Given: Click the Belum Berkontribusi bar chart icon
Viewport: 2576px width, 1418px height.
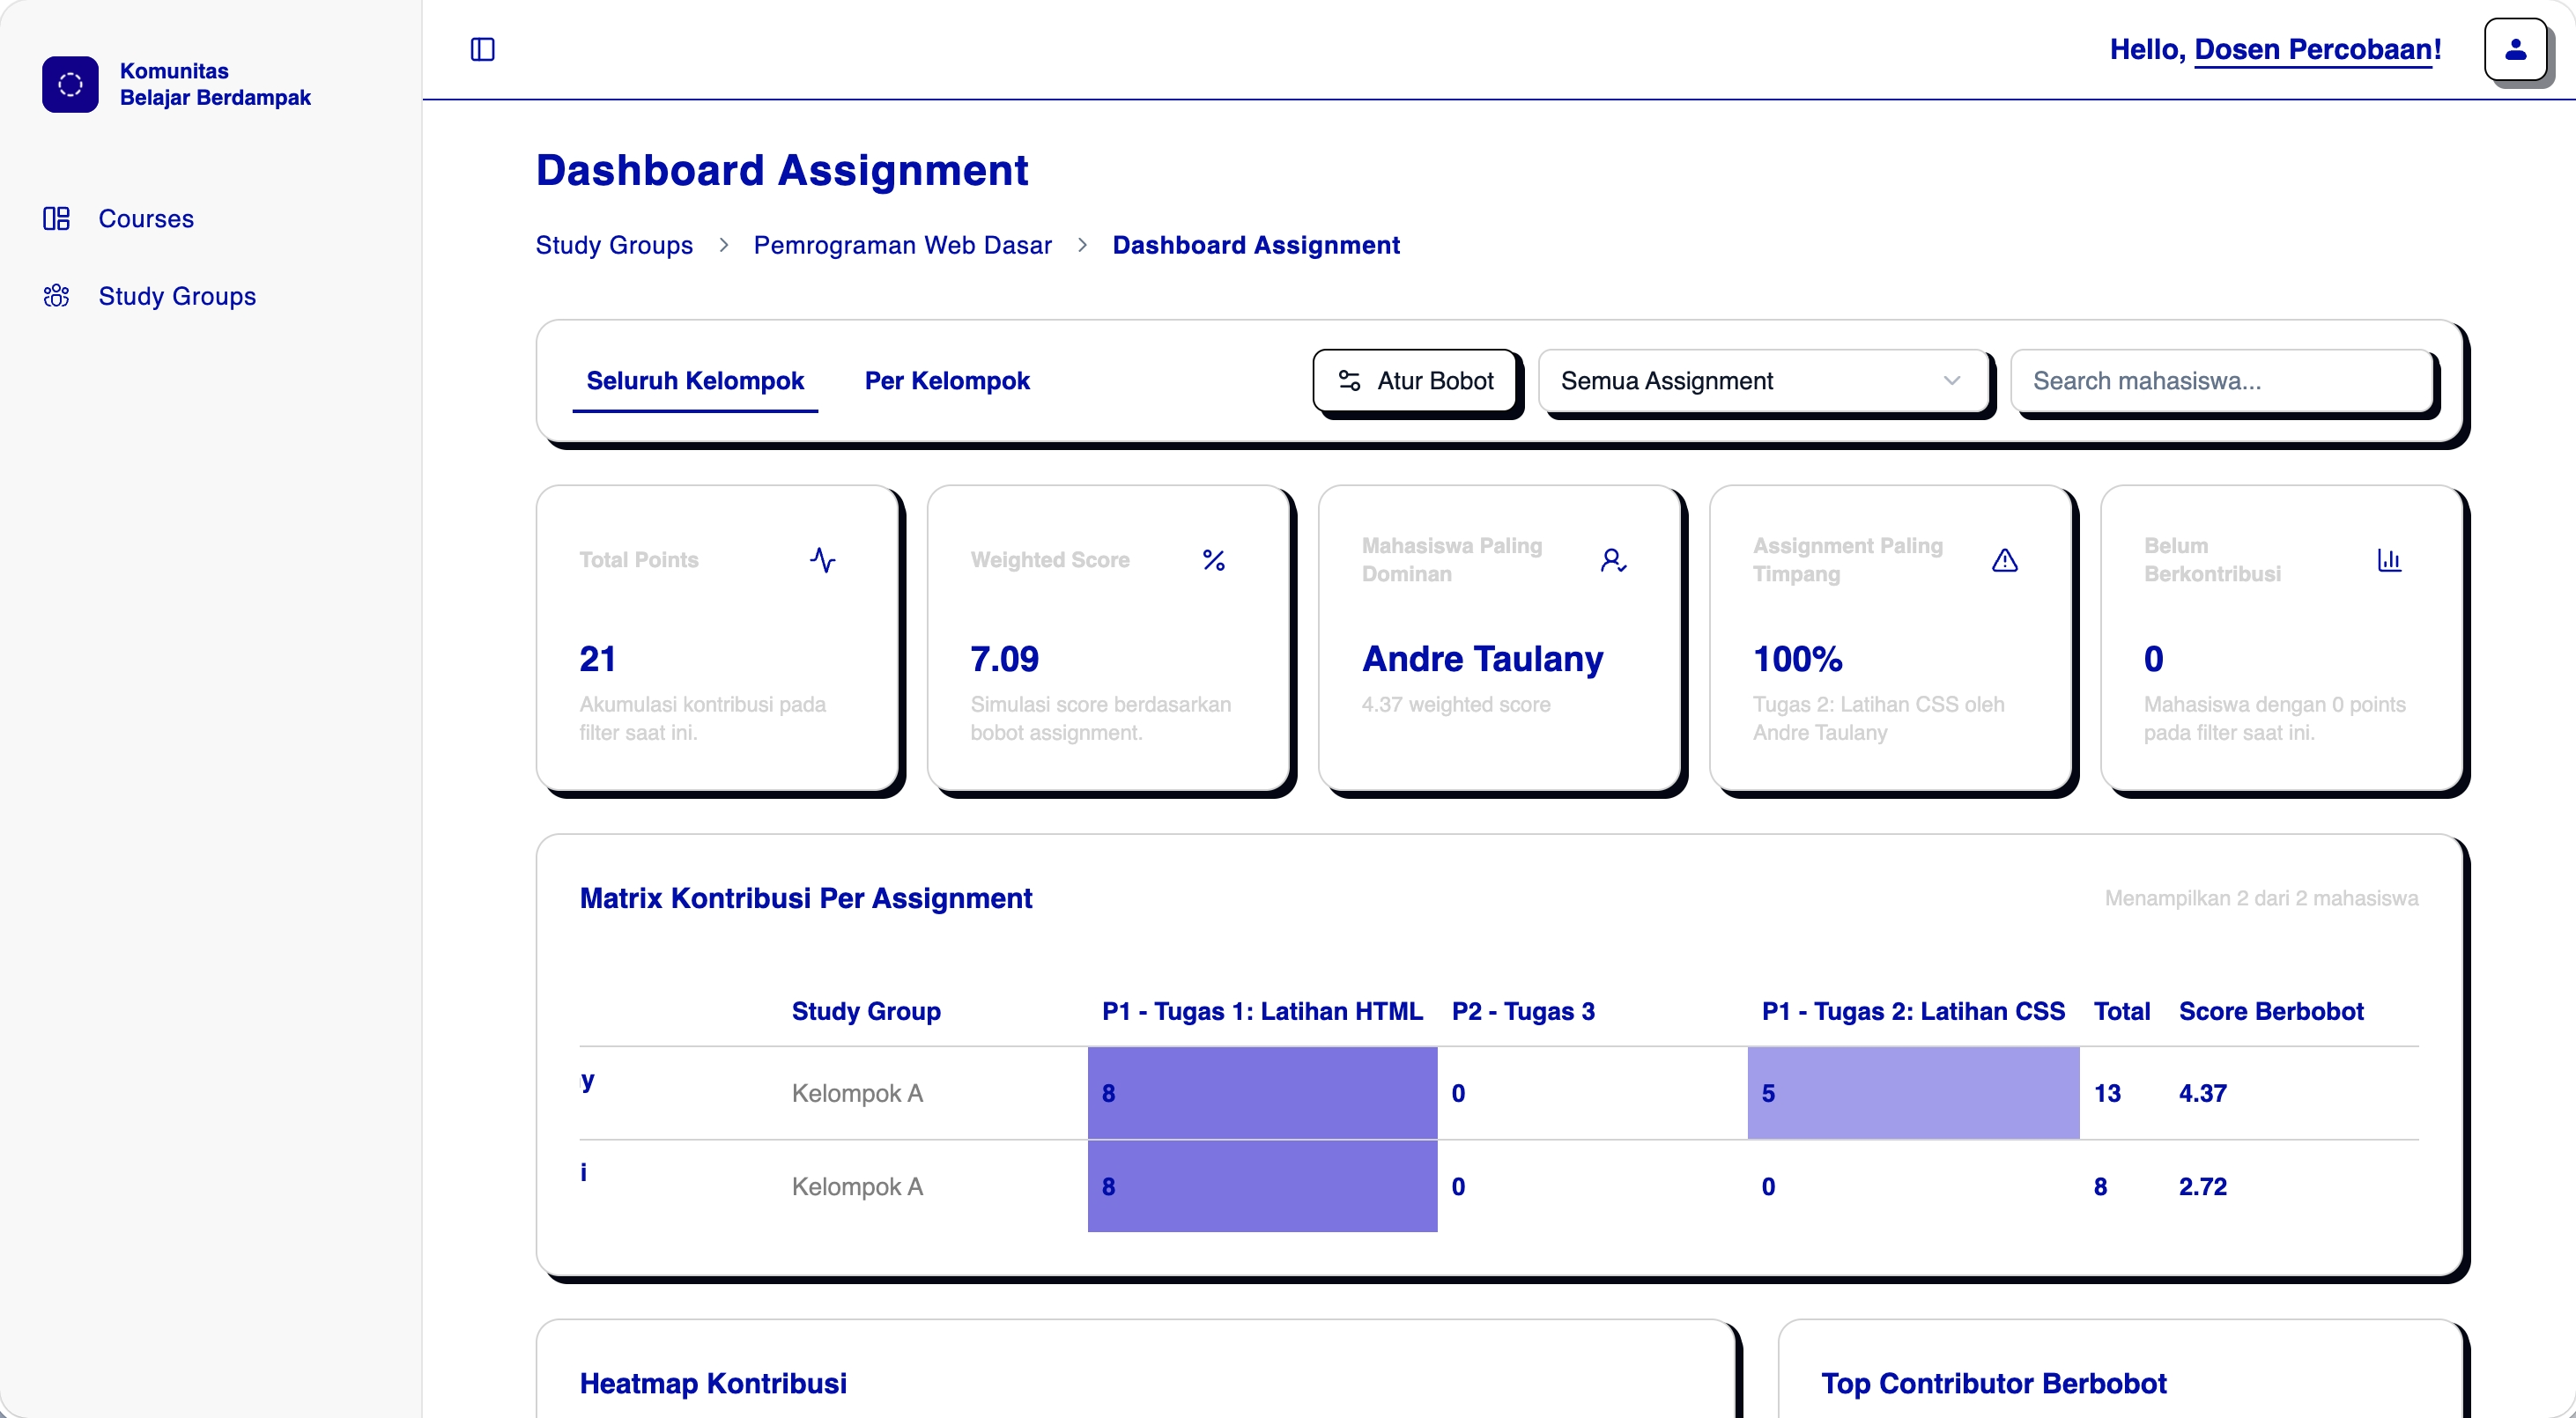Looking at the screenshot, I should click(x=2389, y=560).
